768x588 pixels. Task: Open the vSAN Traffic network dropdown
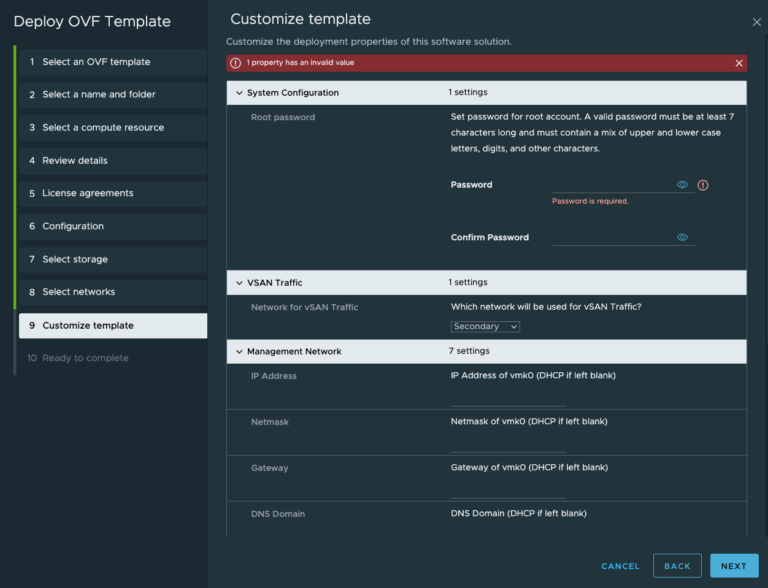485,327
